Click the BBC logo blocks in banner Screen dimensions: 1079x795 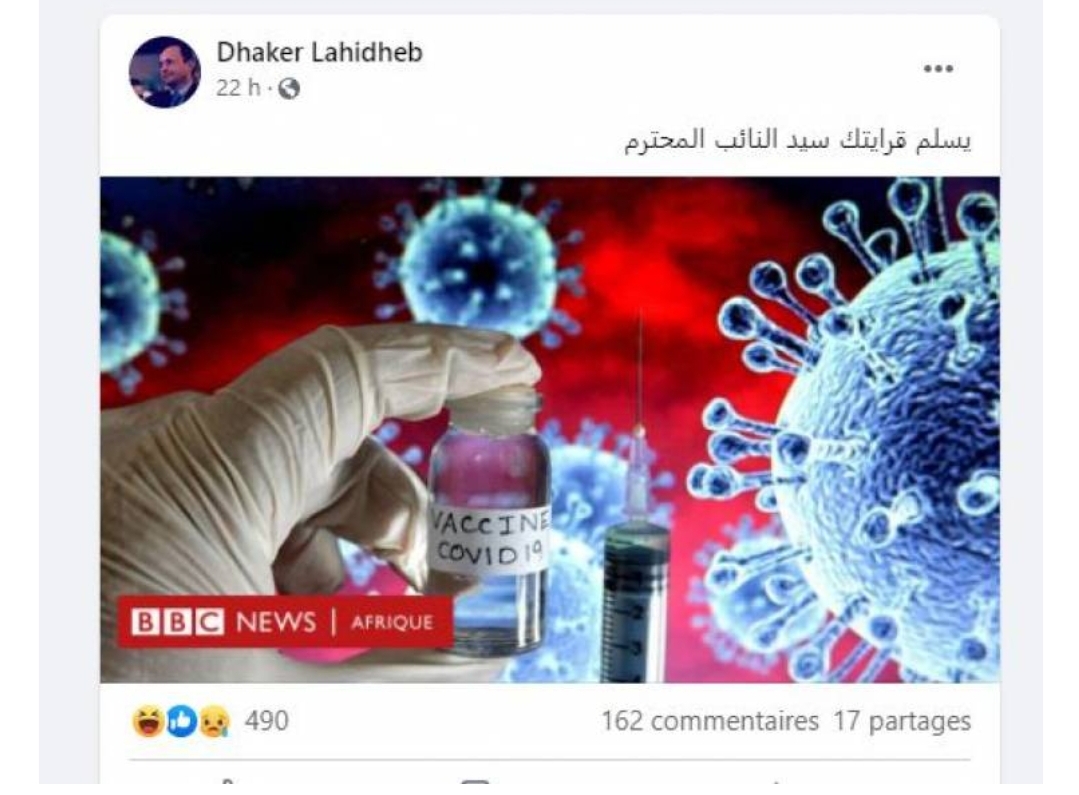(178, 622)
